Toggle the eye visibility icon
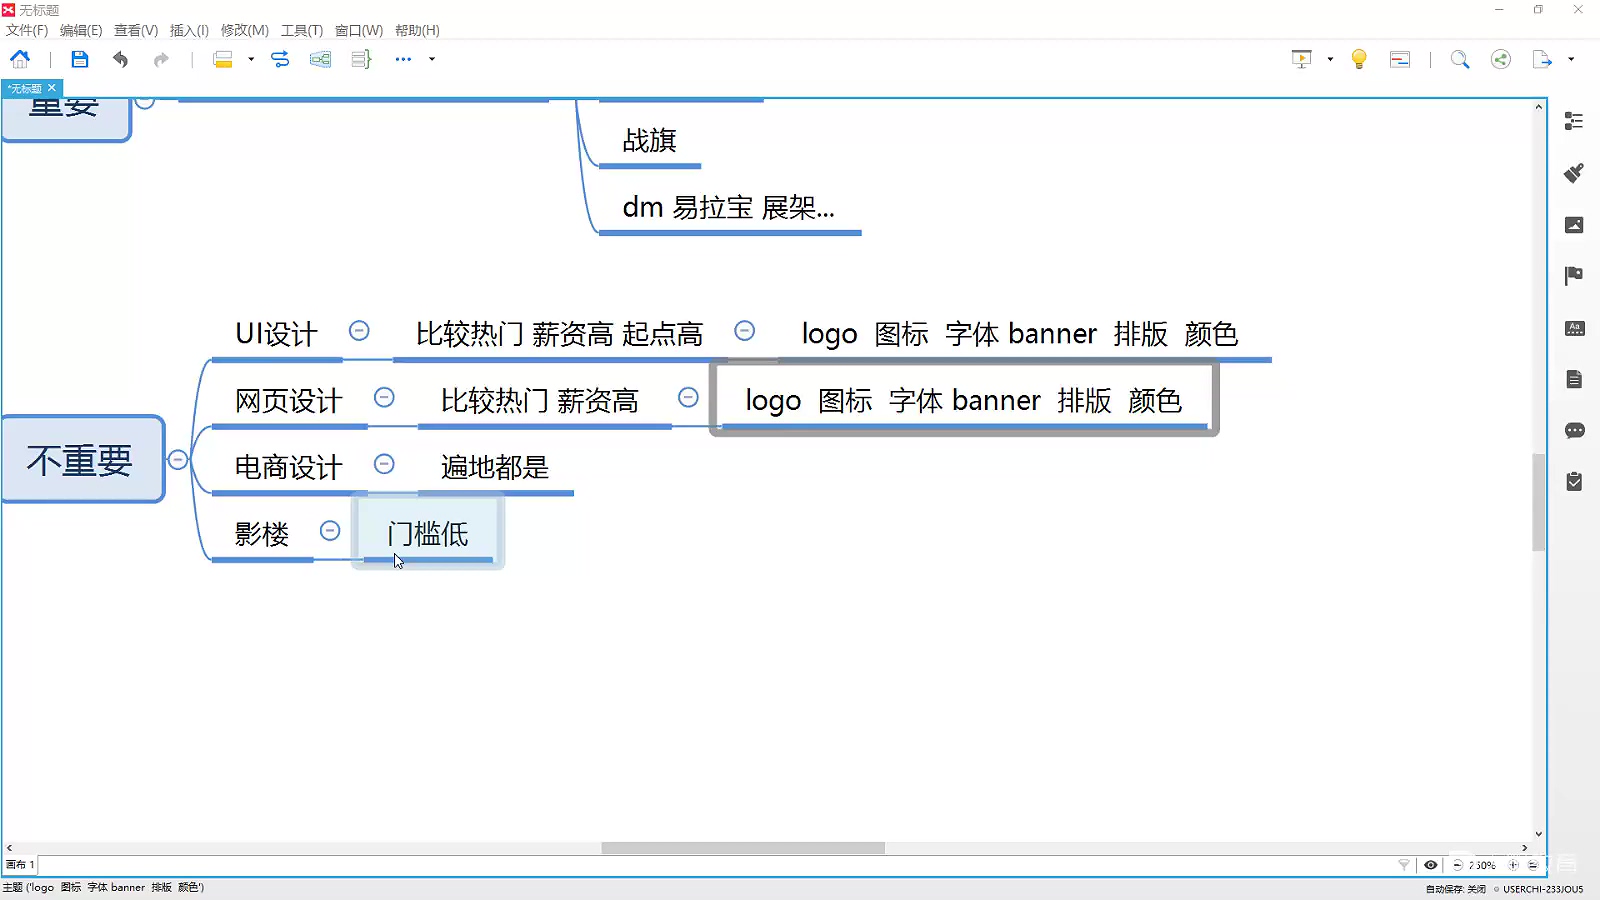This screenshot has width=1600, height=900. click(1431, 865)
